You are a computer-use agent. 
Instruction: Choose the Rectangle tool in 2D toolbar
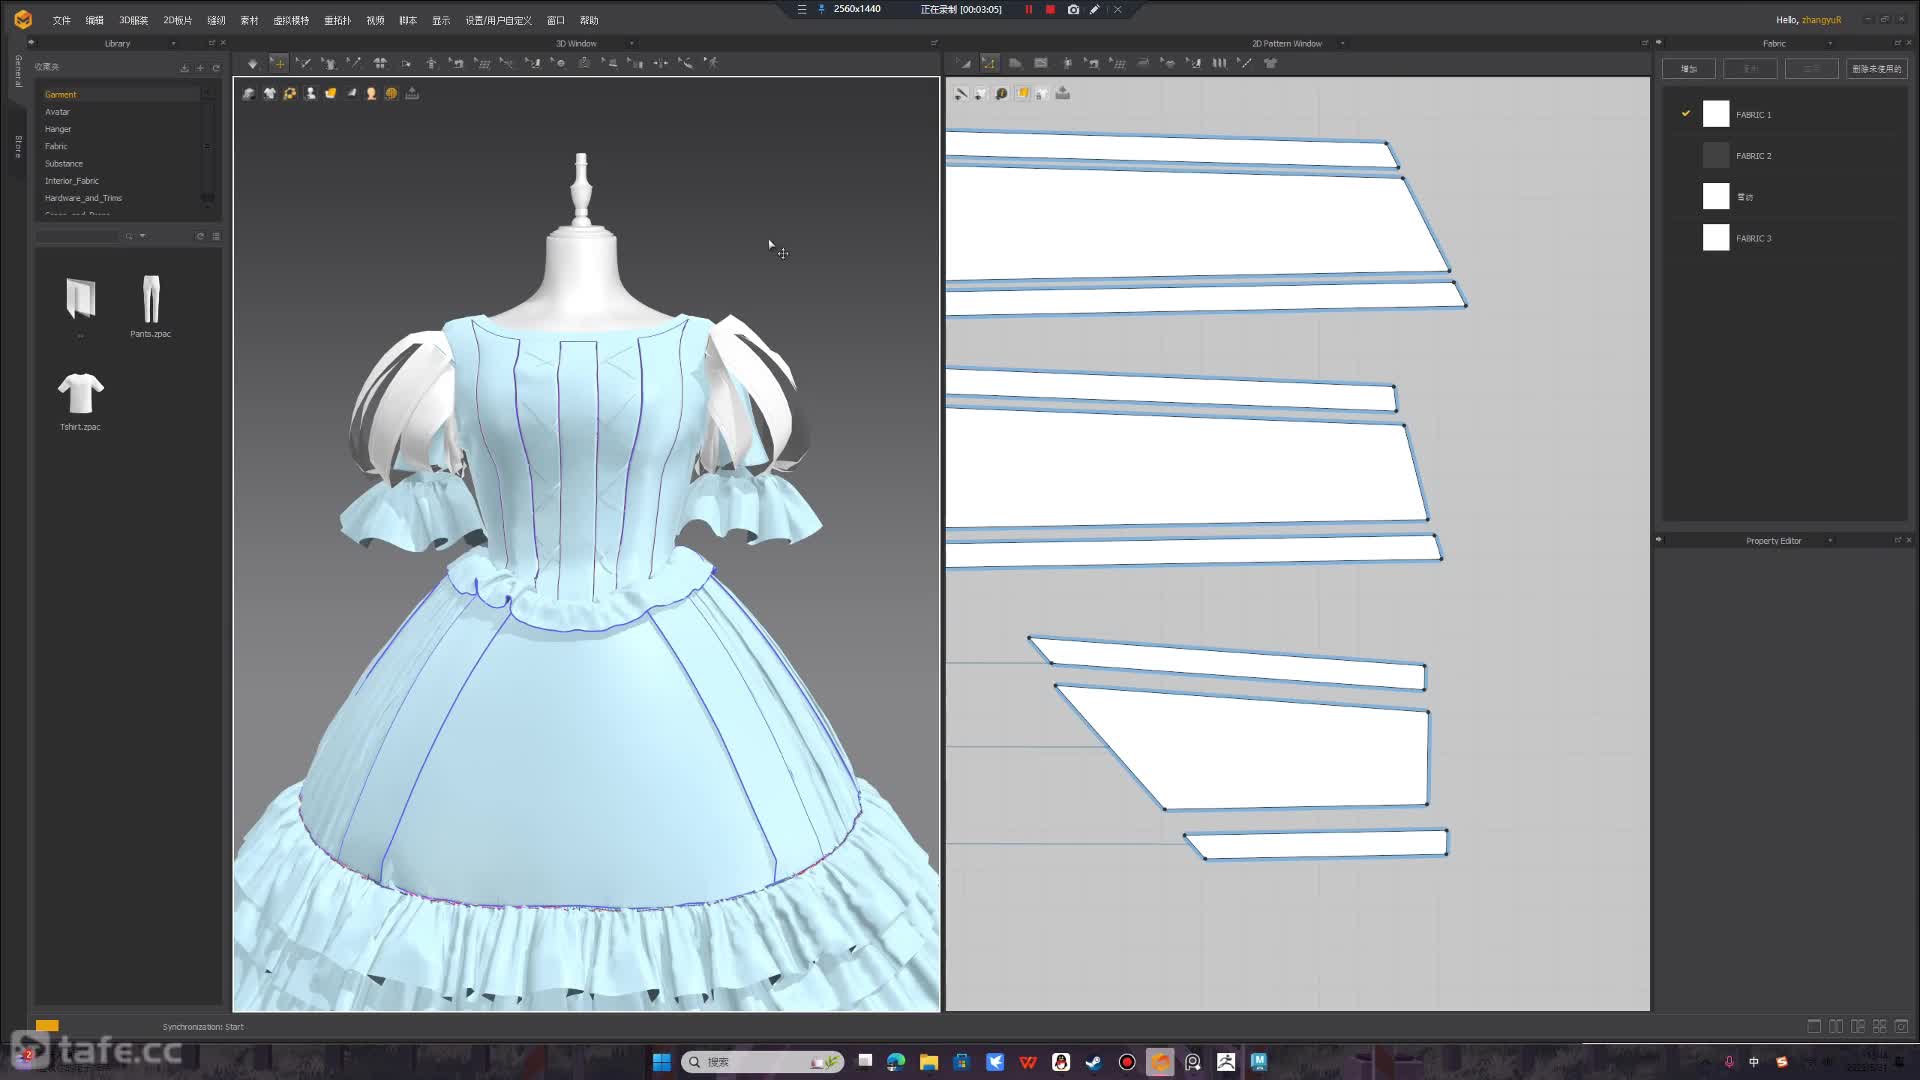(1041, 63)
